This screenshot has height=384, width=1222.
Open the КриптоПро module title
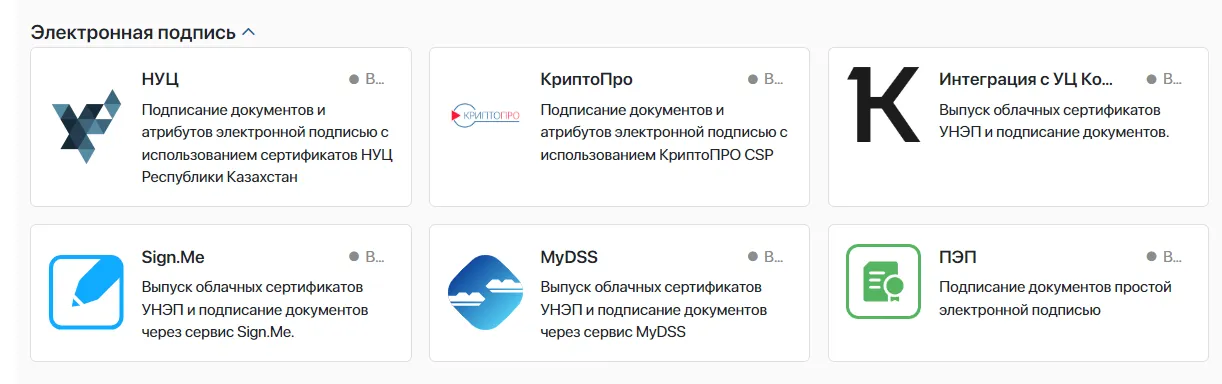click(586, 80)
